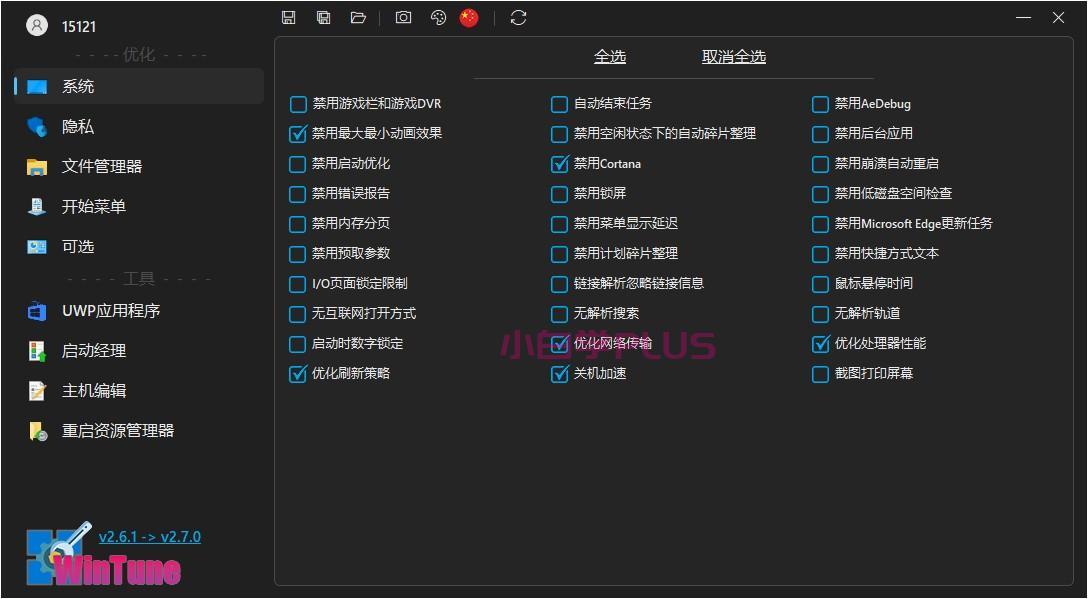This screenshot has height=599, width=1088.
Task: Close the WinTune window
Action: [1058, 18]
